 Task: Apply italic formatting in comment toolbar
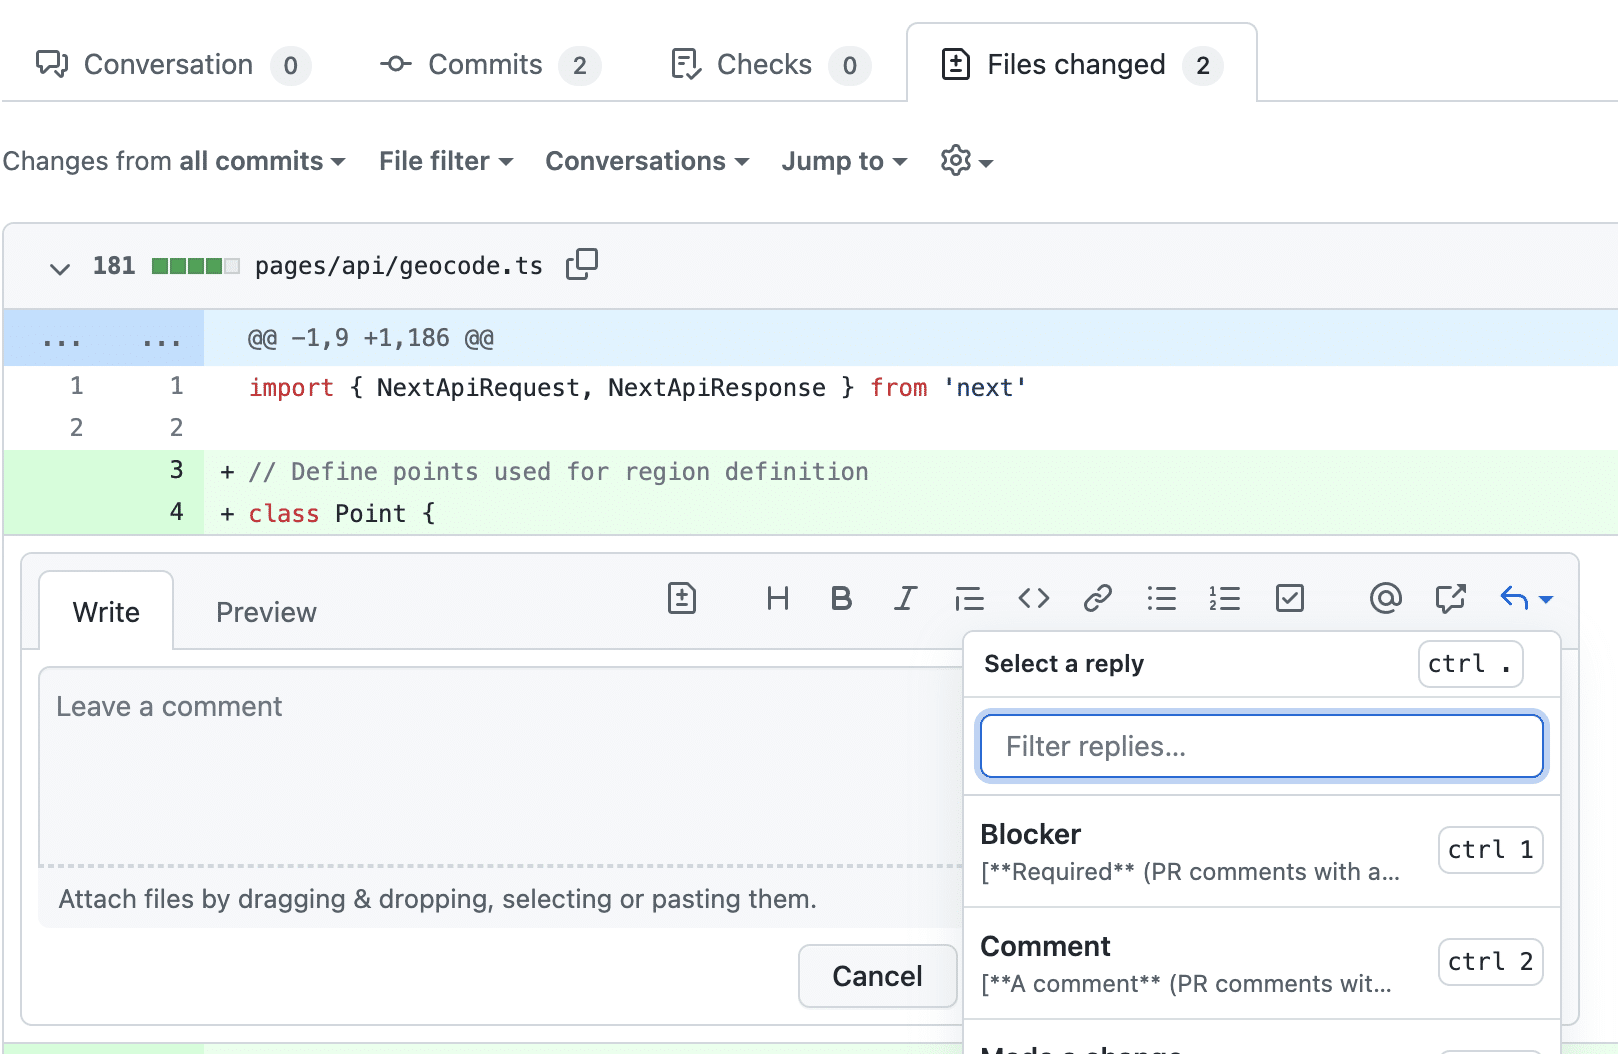pyautogui.click(x=905, y=598)
